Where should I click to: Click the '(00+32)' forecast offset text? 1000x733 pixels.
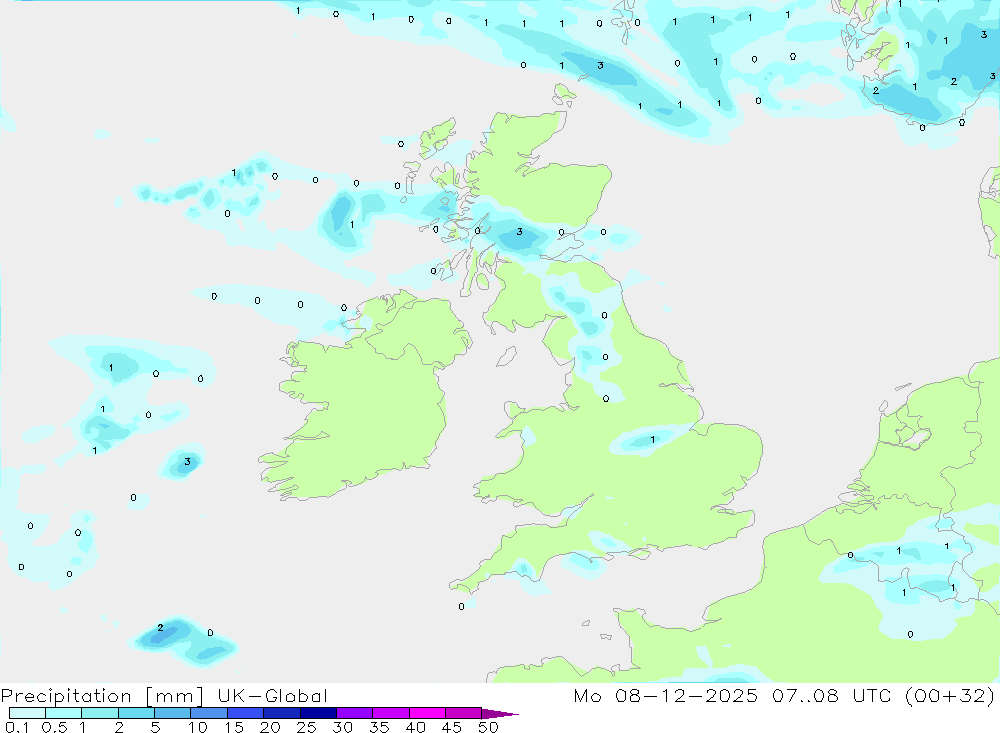(x=950, y=695)
